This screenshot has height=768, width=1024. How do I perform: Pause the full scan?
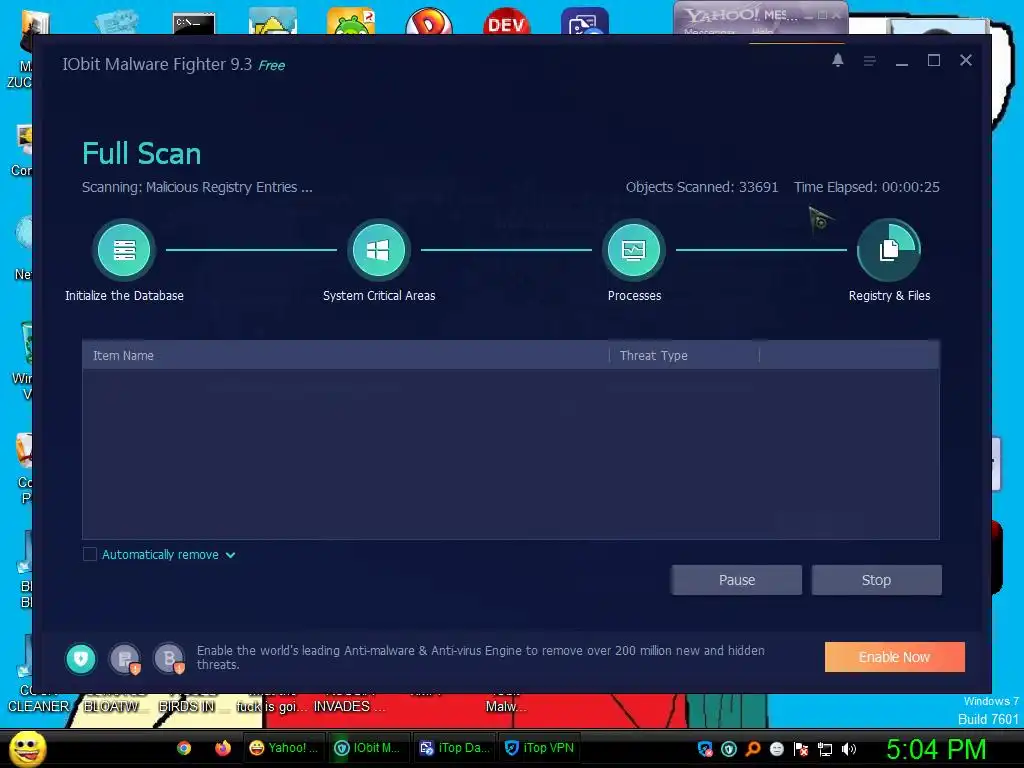pos(737,580)
